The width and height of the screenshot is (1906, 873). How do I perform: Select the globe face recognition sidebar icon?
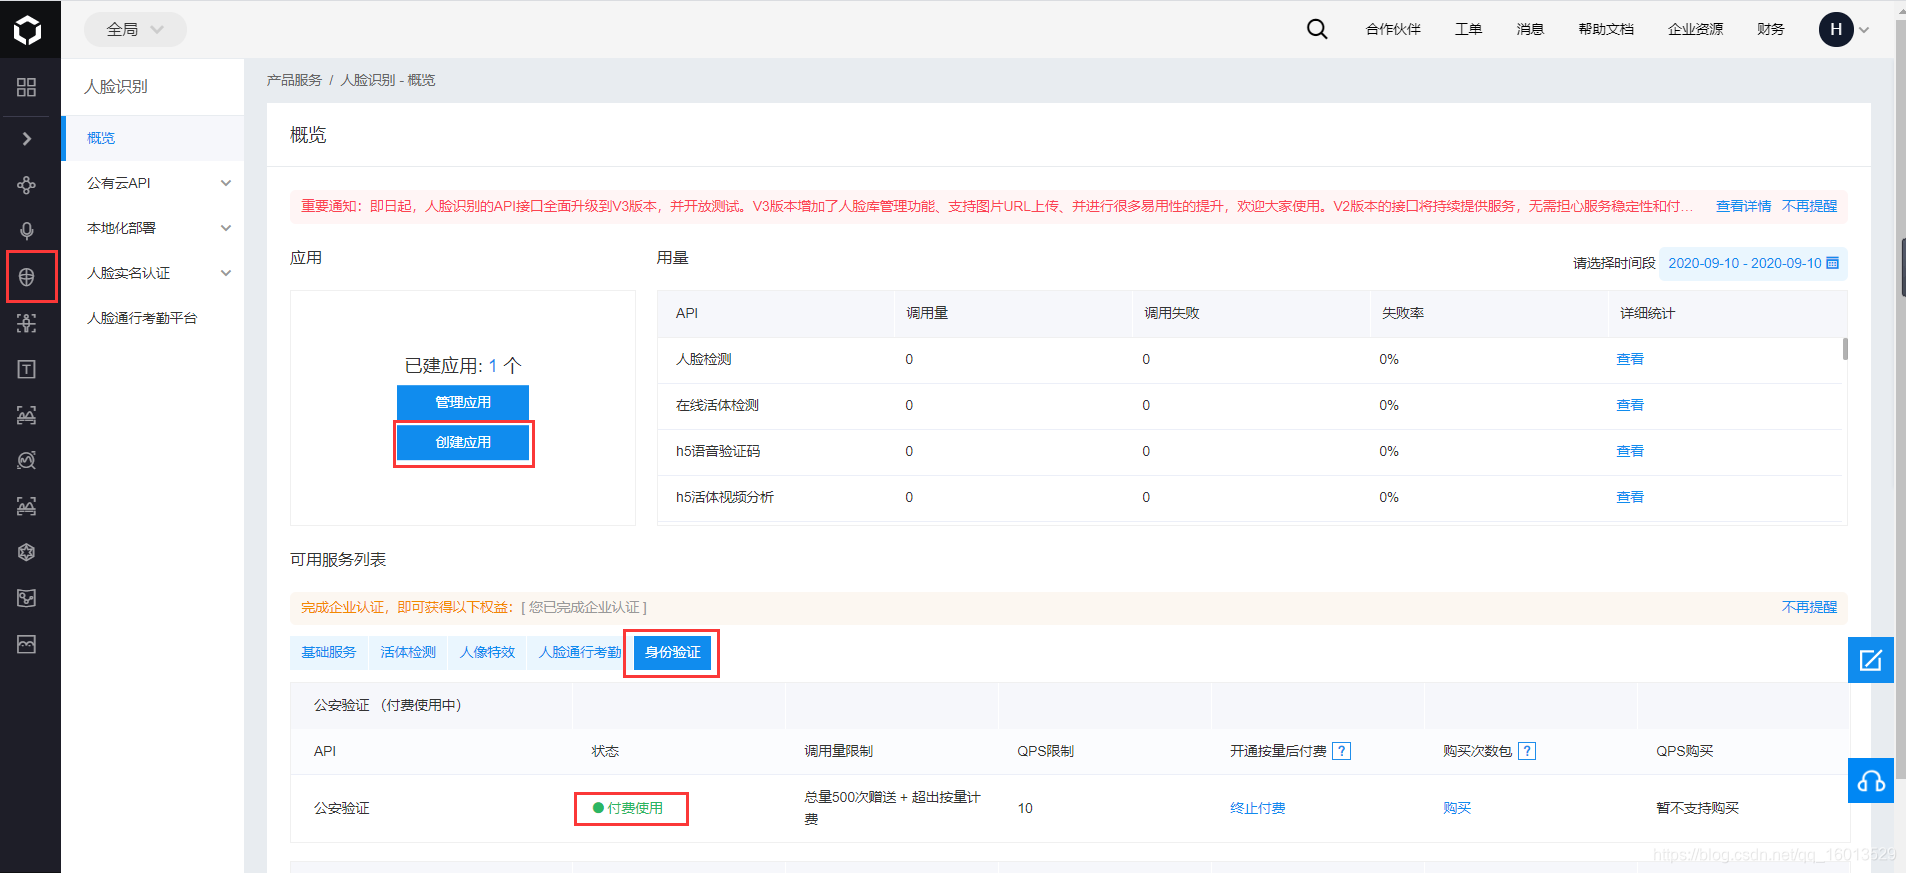(27, 277)
